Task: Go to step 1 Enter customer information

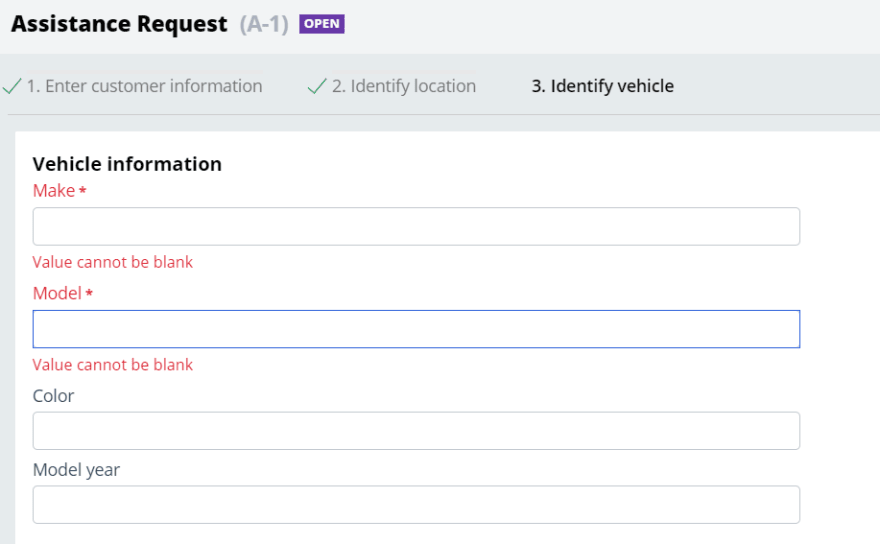Action: [x=144, y=86]
